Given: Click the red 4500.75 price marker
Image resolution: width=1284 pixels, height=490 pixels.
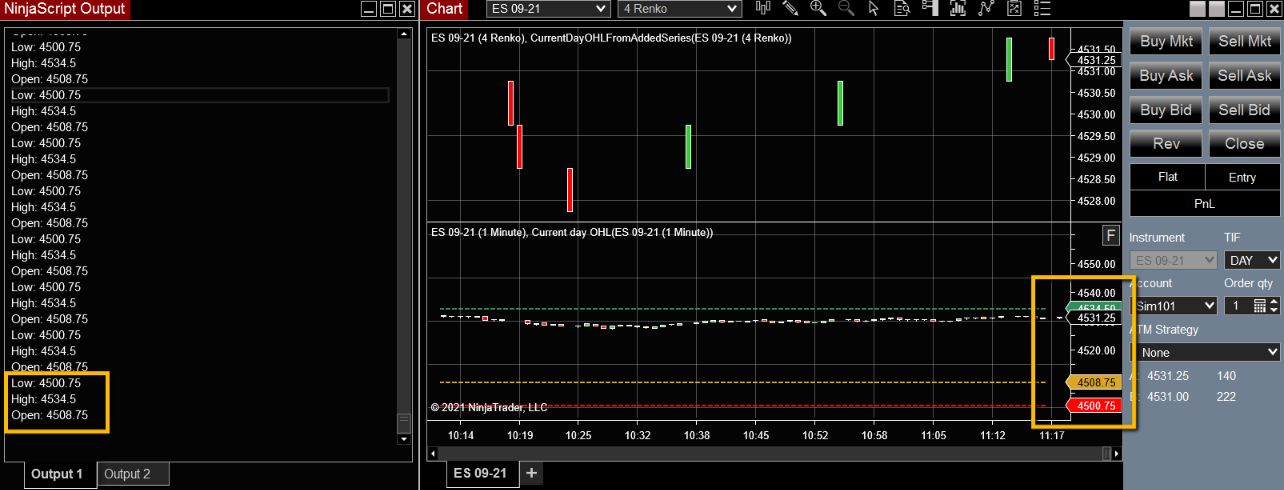Looking at the screenshot, I should 1094,406.
